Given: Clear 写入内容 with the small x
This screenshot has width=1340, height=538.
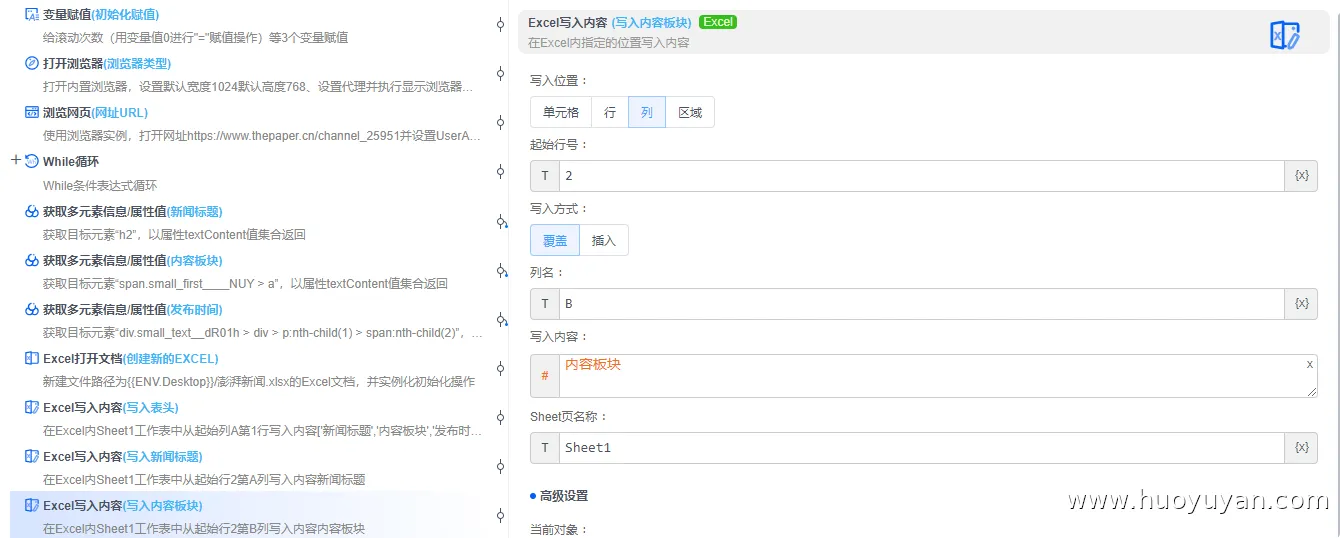Looking at the screenshot, I should coord(1309,364).
